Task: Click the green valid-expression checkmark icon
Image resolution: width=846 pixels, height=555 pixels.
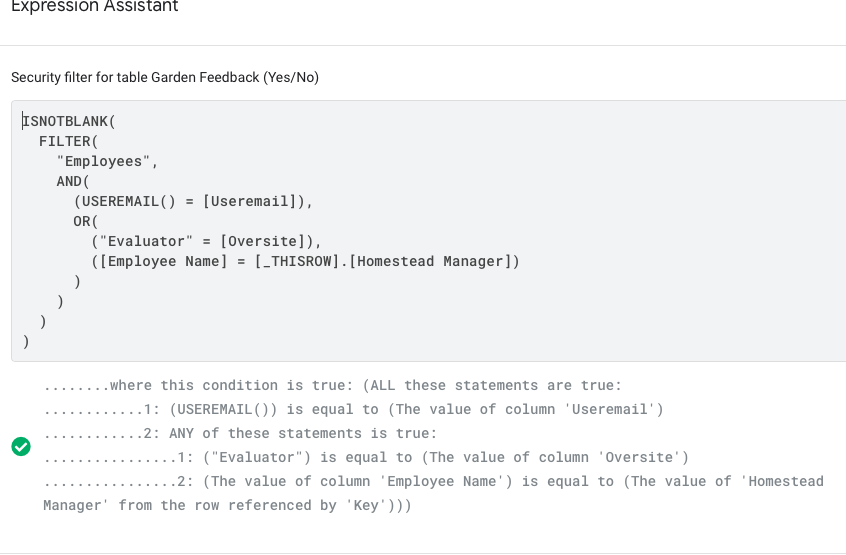Action: (x=21, y=446)
